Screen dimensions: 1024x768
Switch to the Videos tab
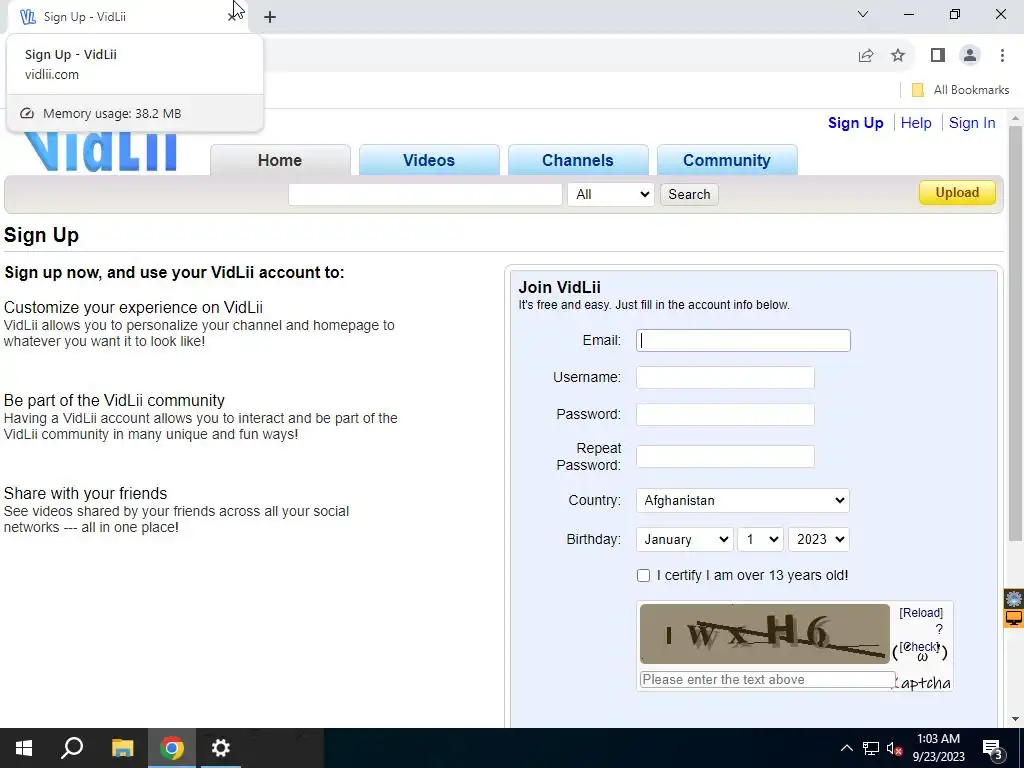click(429, 160)
